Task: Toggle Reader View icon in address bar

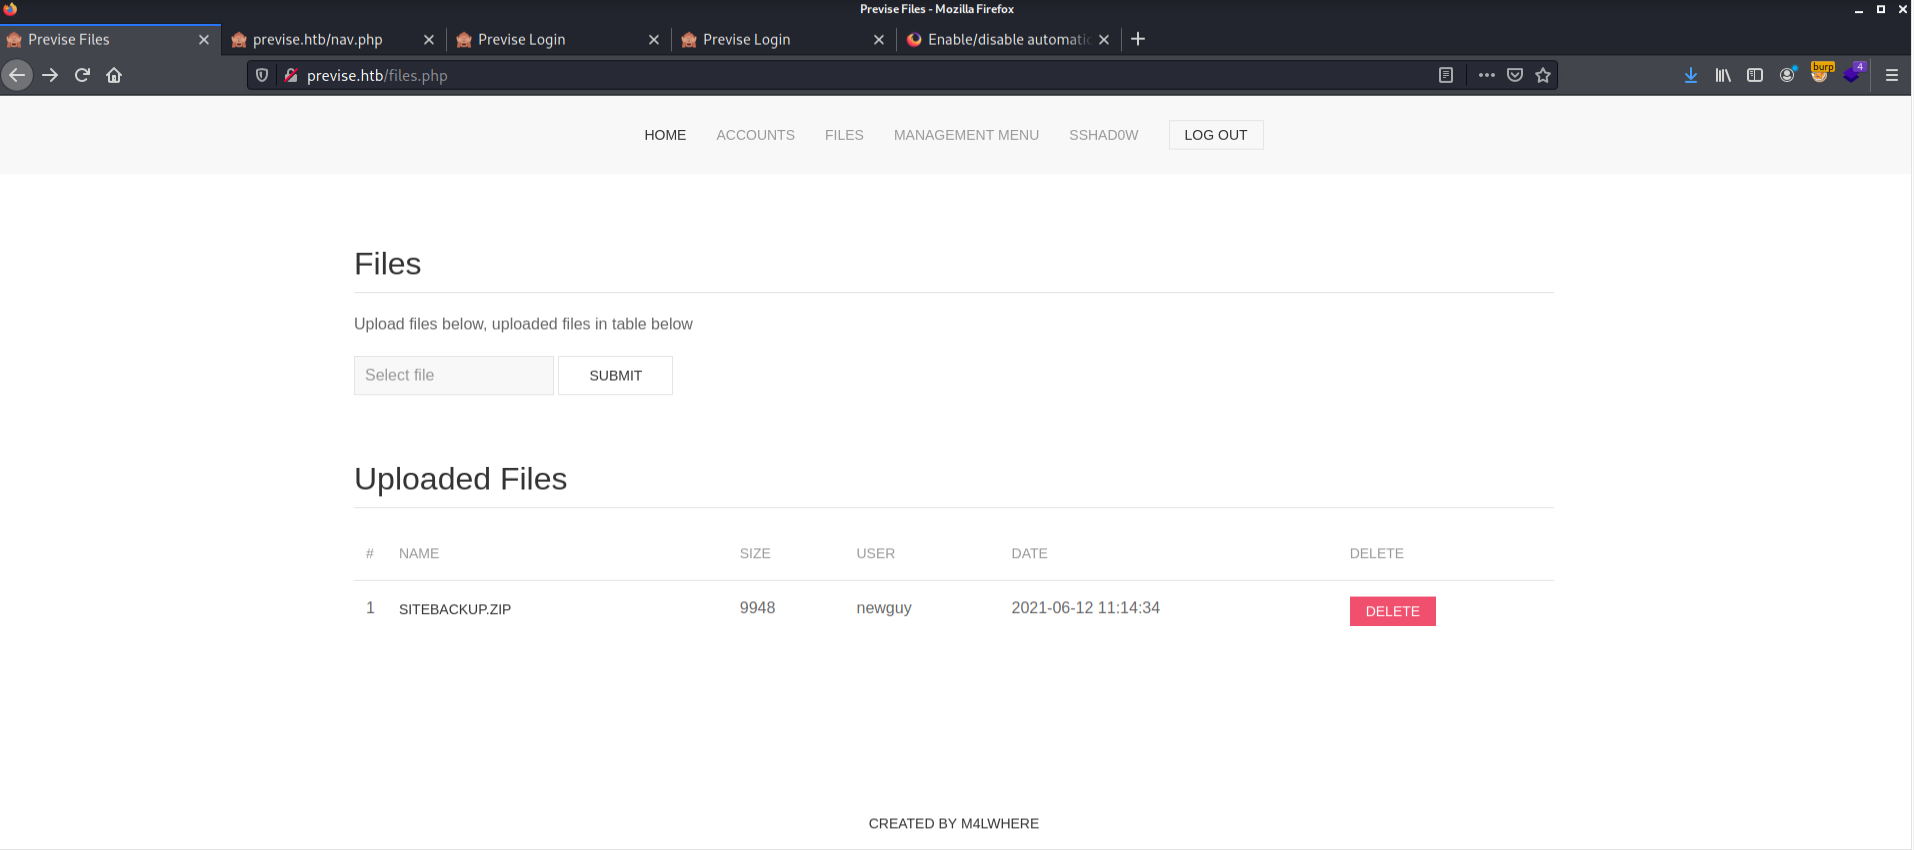Action: (x=1445, y=75)
